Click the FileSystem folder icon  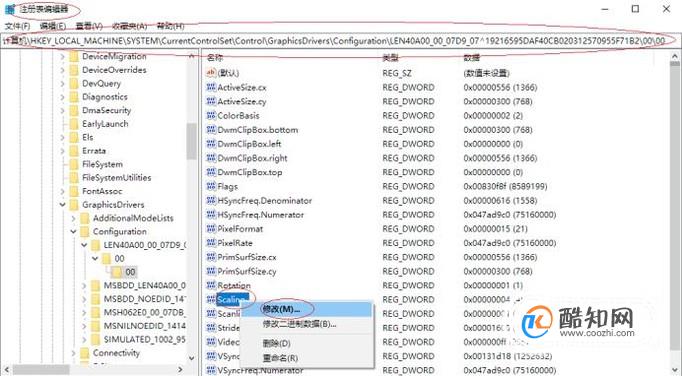point(74,164)
